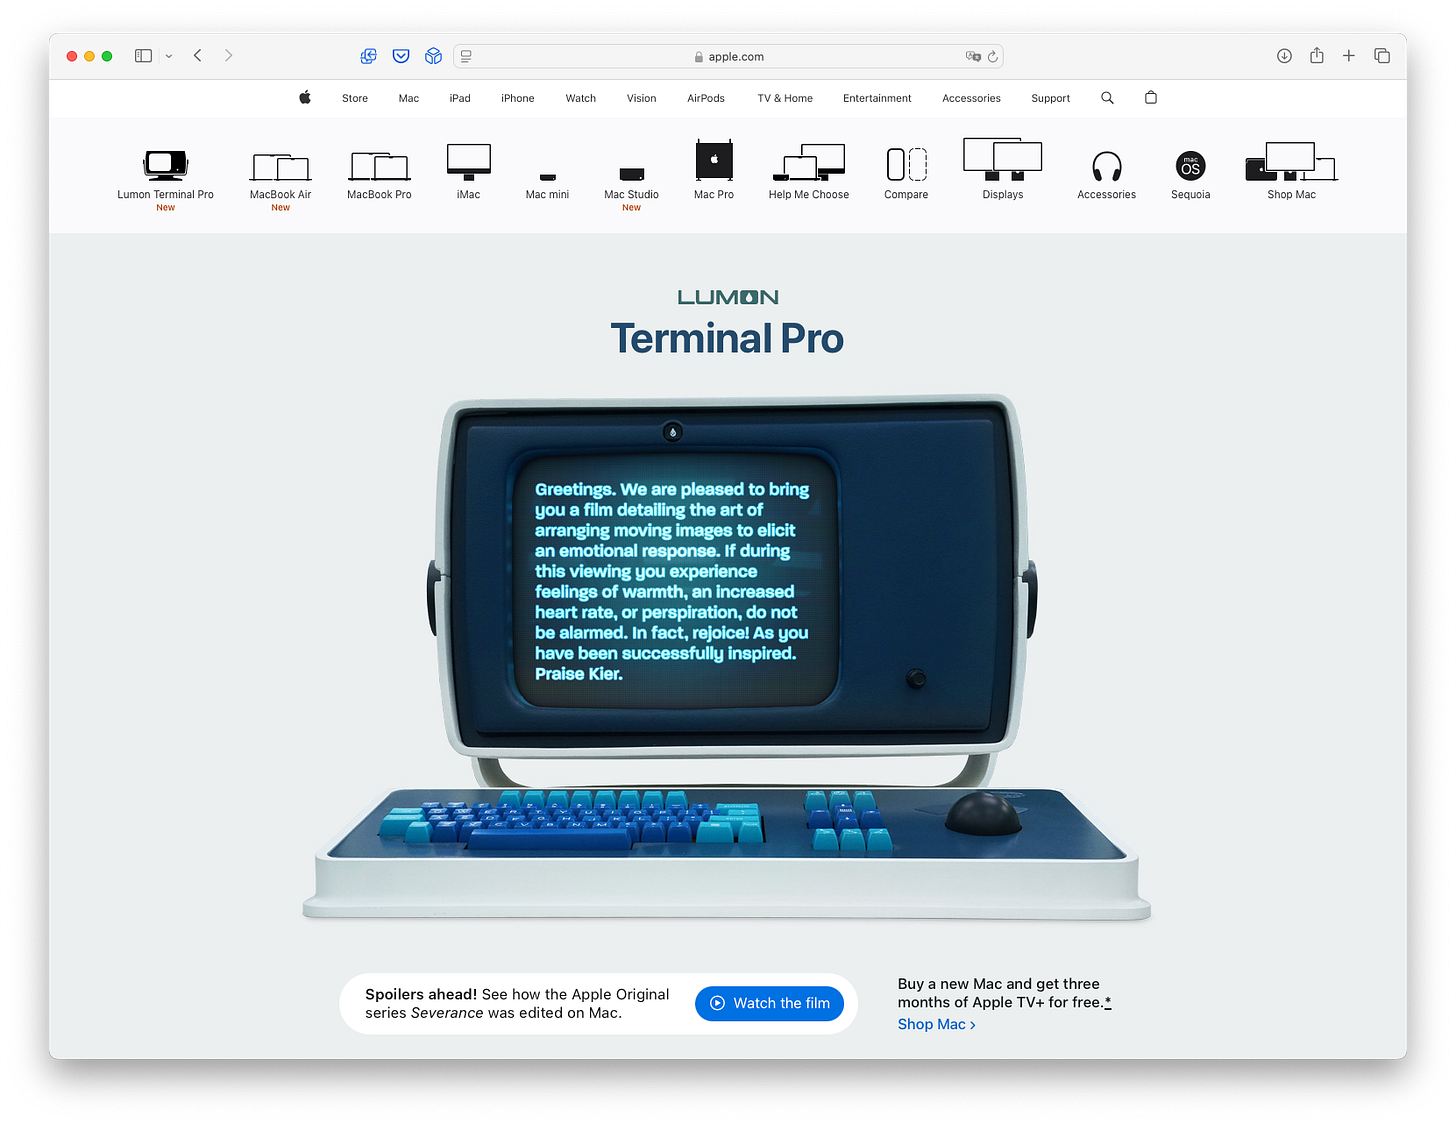Click the Terminal Pro headline
This screenshot has width=1456, height=1124.
(727, 338)
